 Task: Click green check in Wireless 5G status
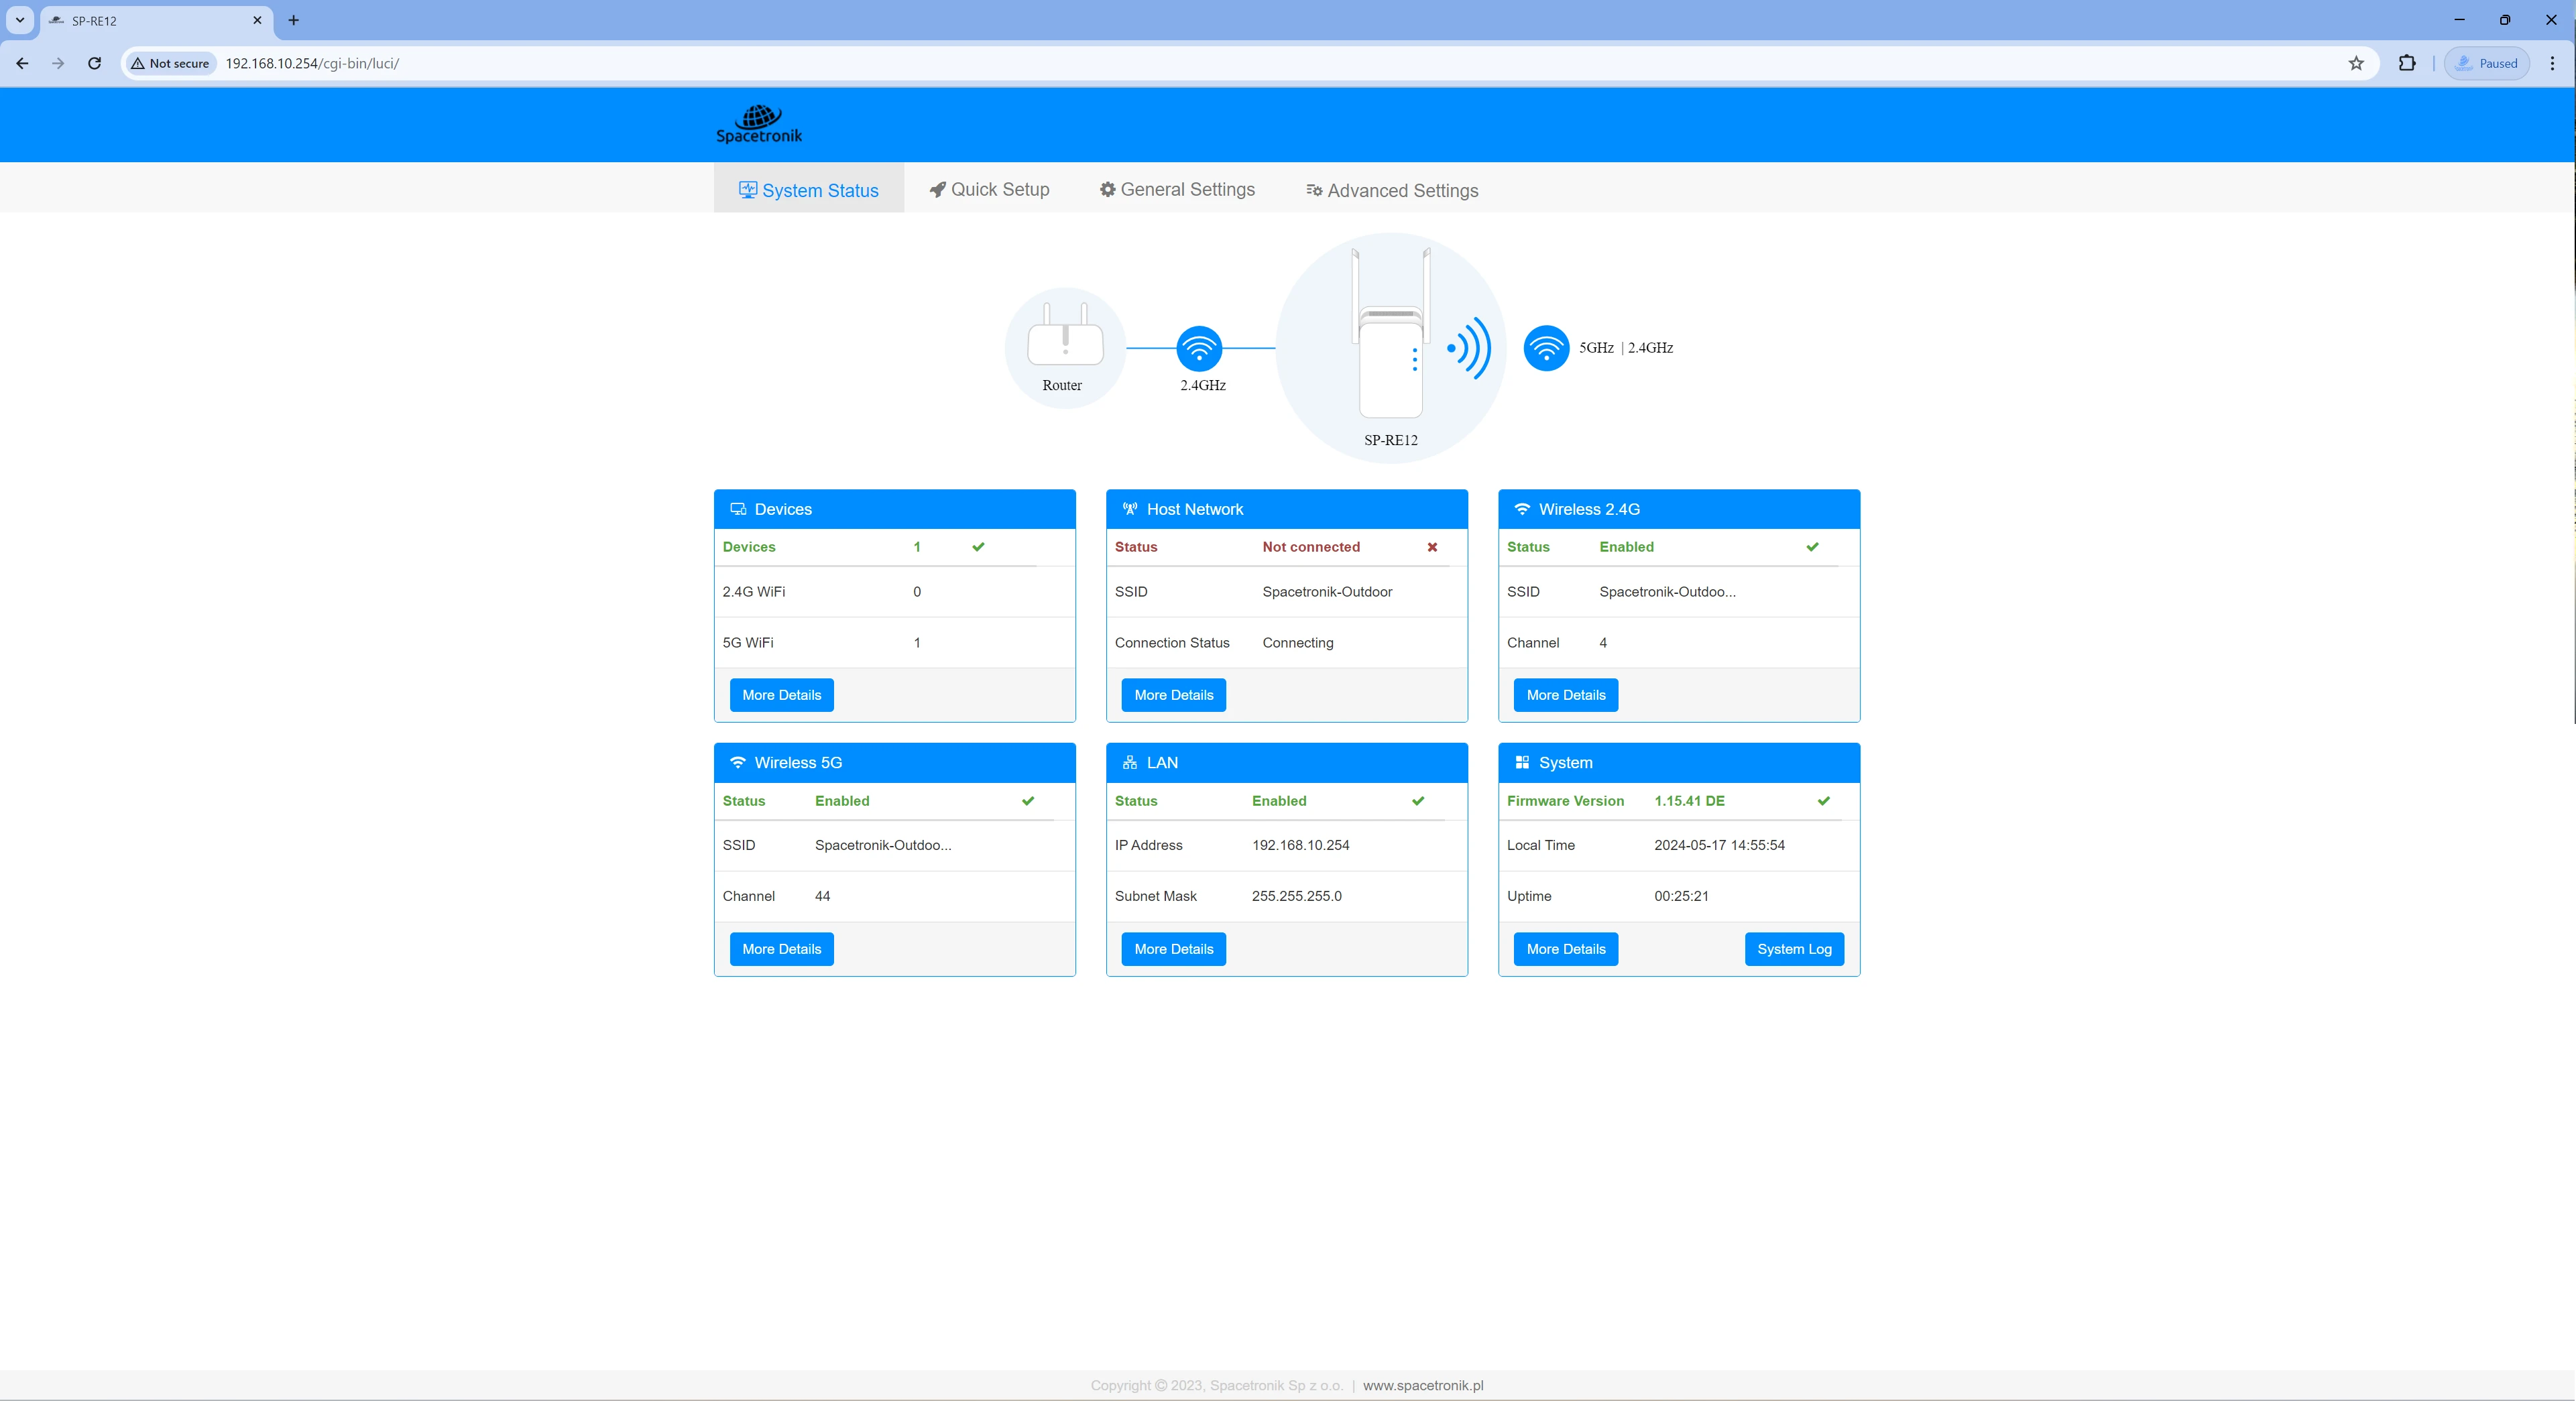[x=1028, y=801]
